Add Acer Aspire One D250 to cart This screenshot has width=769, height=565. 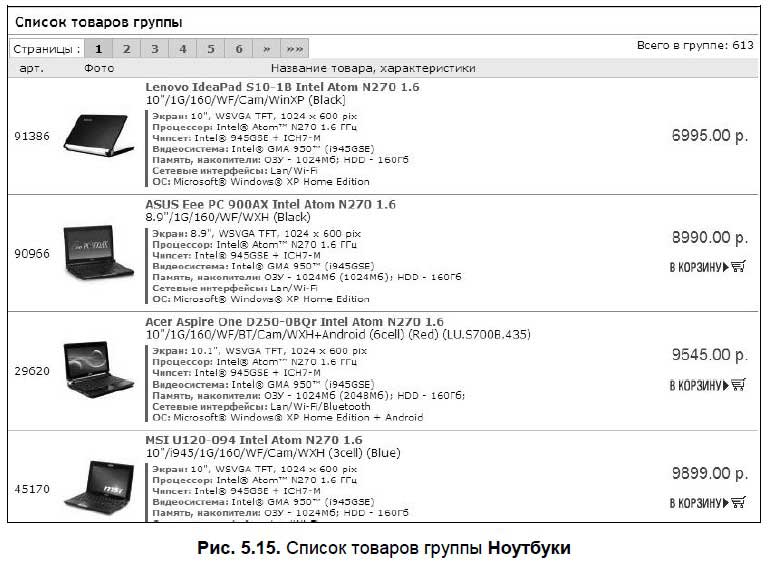click(708, 385)
